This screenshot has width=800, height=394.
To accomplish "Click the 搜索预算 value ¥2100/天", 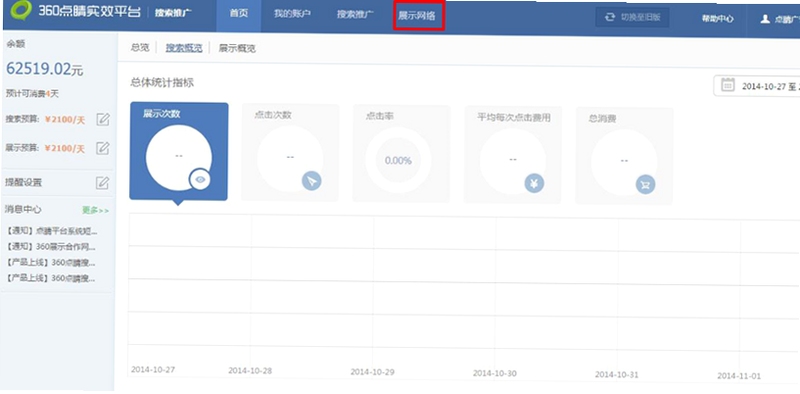I will click(x=64, y=120).
